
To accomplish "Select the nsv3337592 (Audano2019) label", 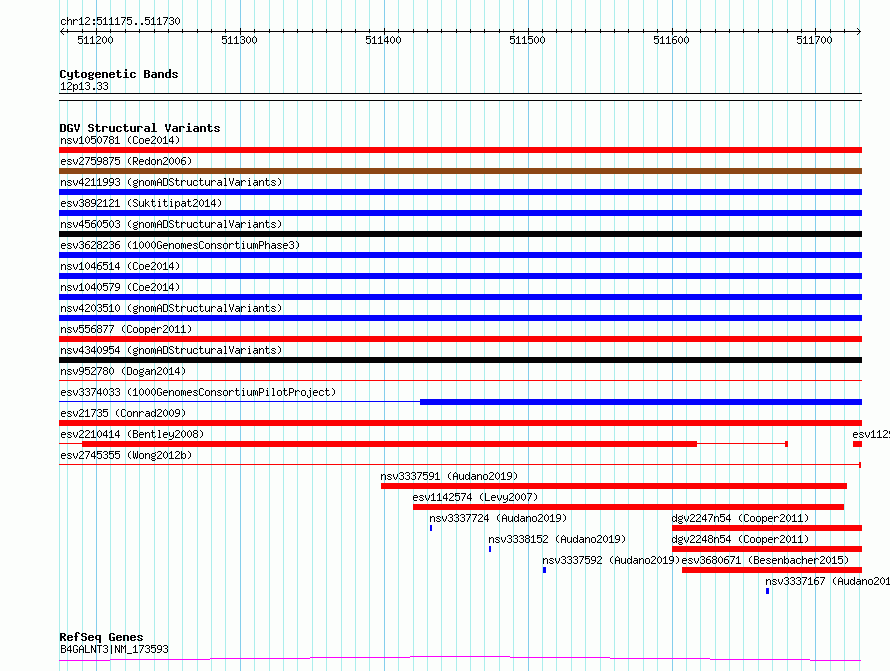I will coord(611,560).
